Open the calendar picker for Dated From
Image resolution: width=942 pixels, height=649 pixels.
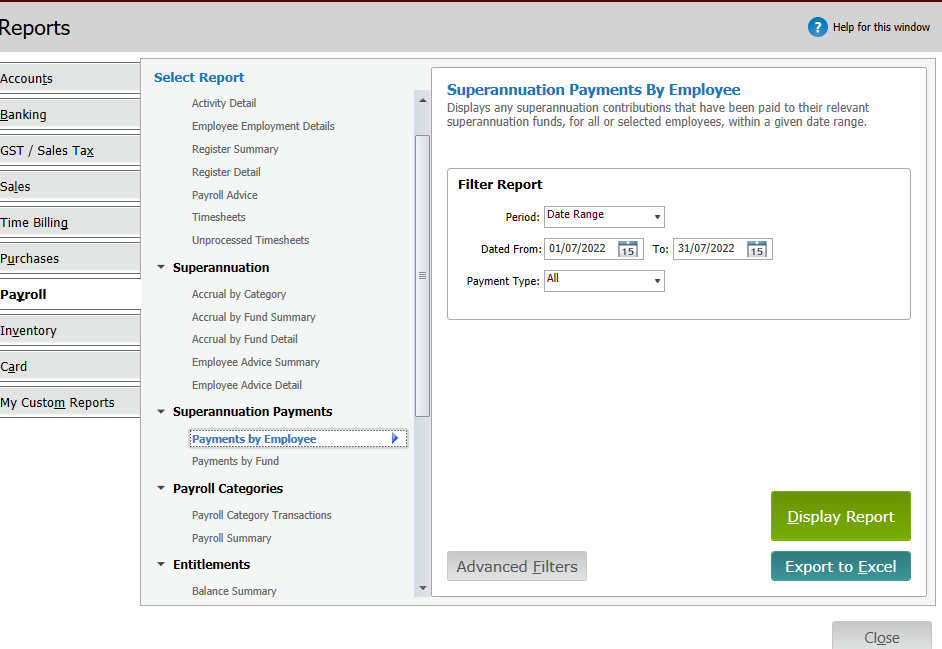click(628, 249)
